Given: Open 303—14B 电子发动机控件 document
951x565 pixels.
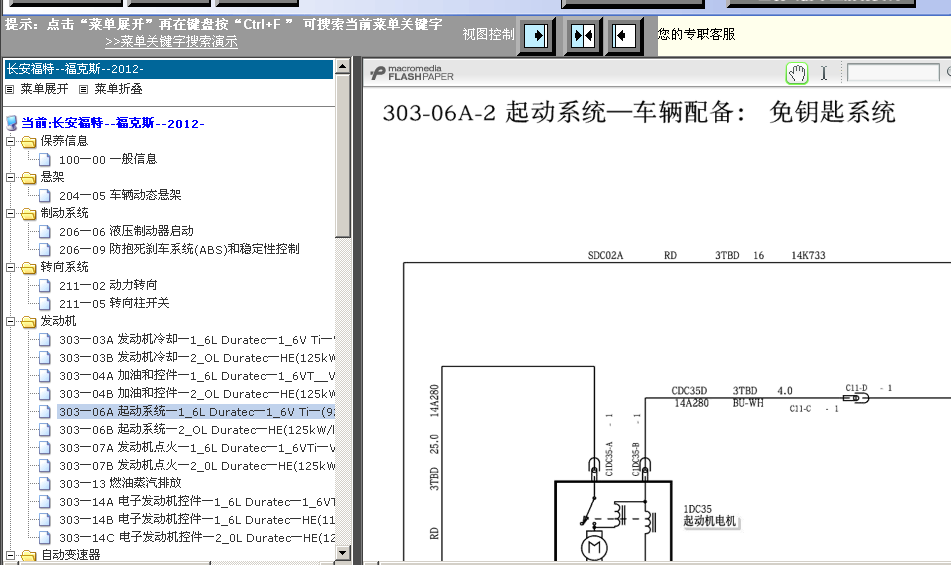Looking at the screenshot, I should pyautogui.click(x=197, y=520).
